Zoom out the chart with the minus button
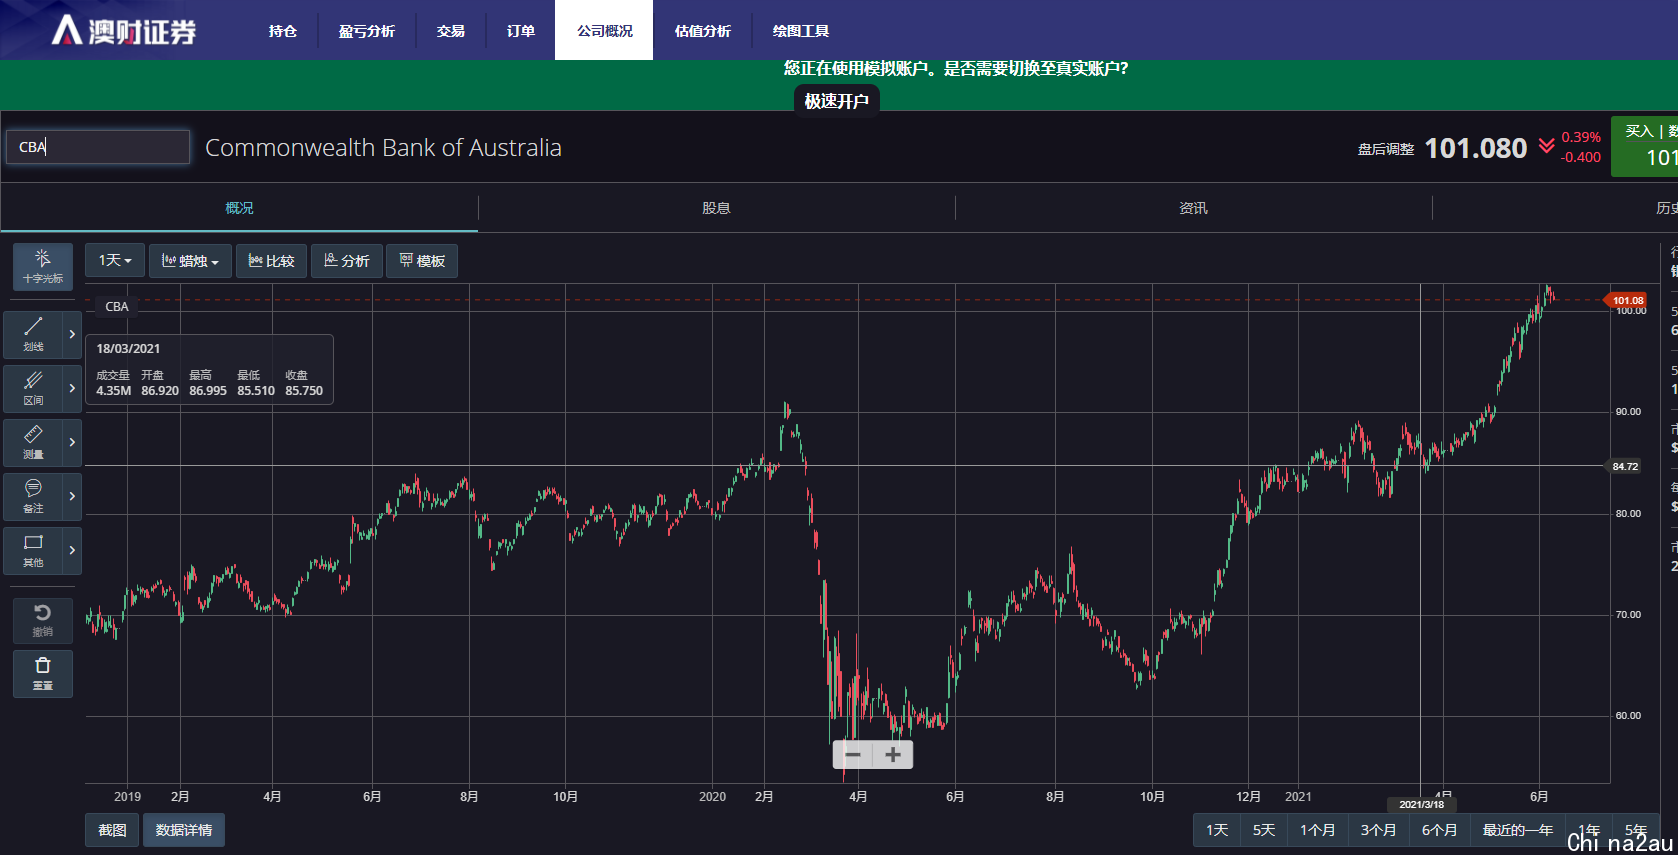1678x855 pixels. click(x=853, y=755)
